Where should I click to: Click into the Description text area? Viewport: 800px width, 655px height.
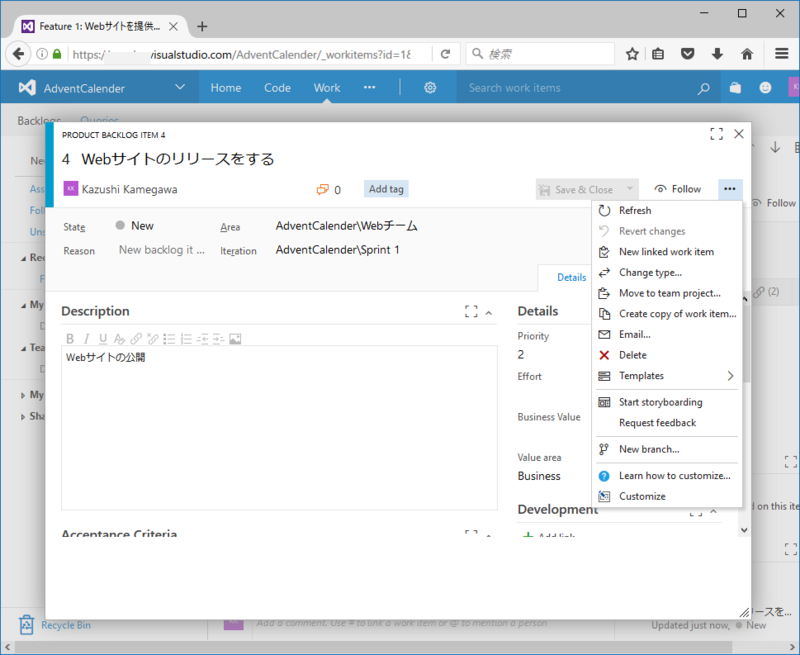pyautogui.click(x=279, y=428)
